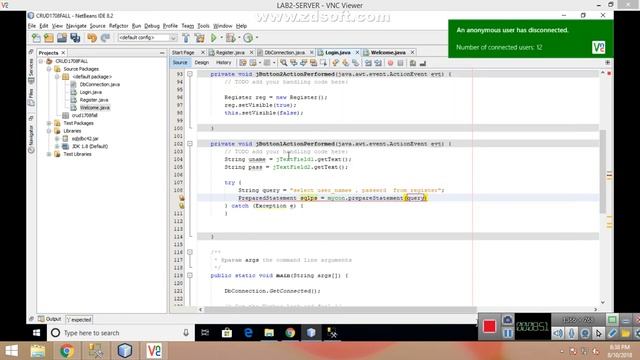Collapse code fold at line 119

pyautogui.click(x=190, y=276)
